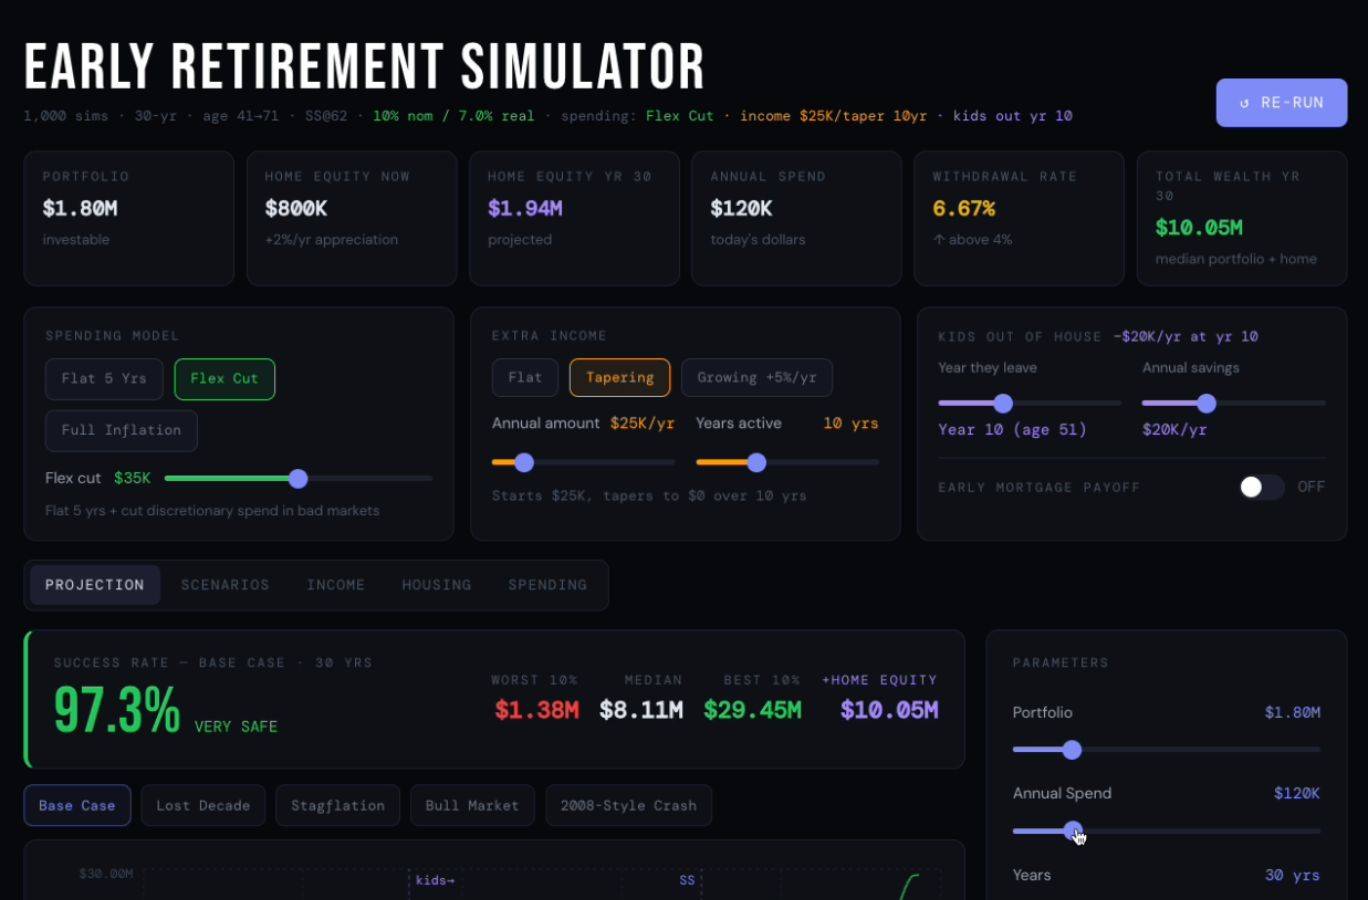Viewport: 1368px width, 900px height.
Task: Adjust the Flex cut slider handle
Action: [x=298, y=479]
